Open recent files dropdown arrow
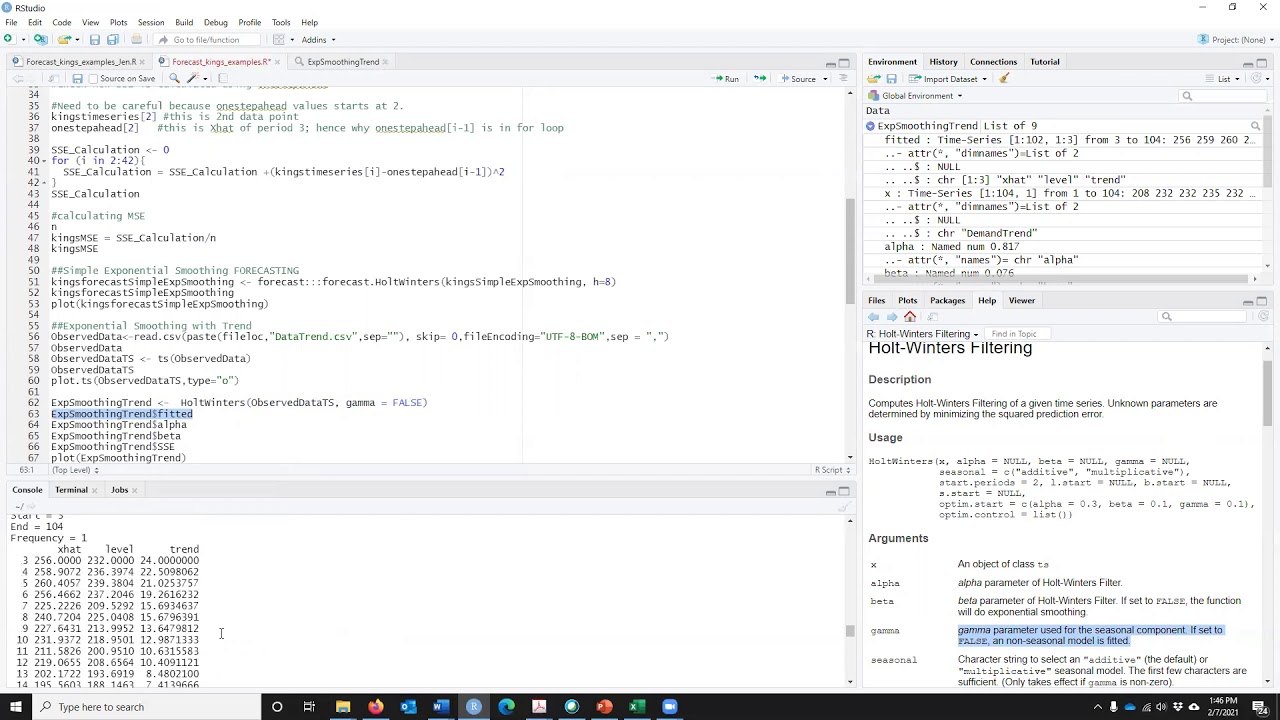Screen dimensions: 1280x720 coord(77,39)
